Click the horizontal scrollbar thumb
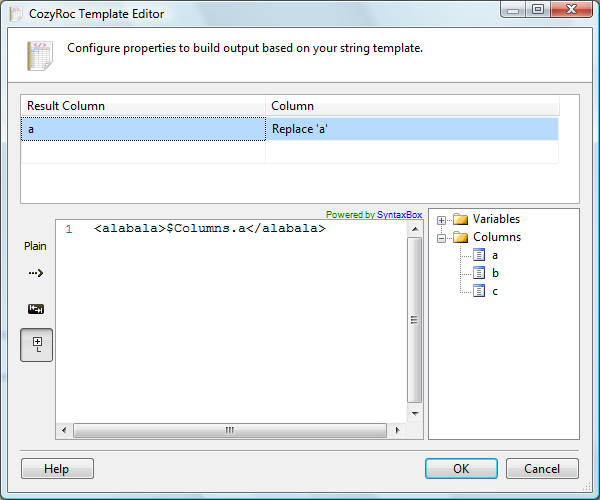This screenshot has height=500, width=600. coord(230,430)
